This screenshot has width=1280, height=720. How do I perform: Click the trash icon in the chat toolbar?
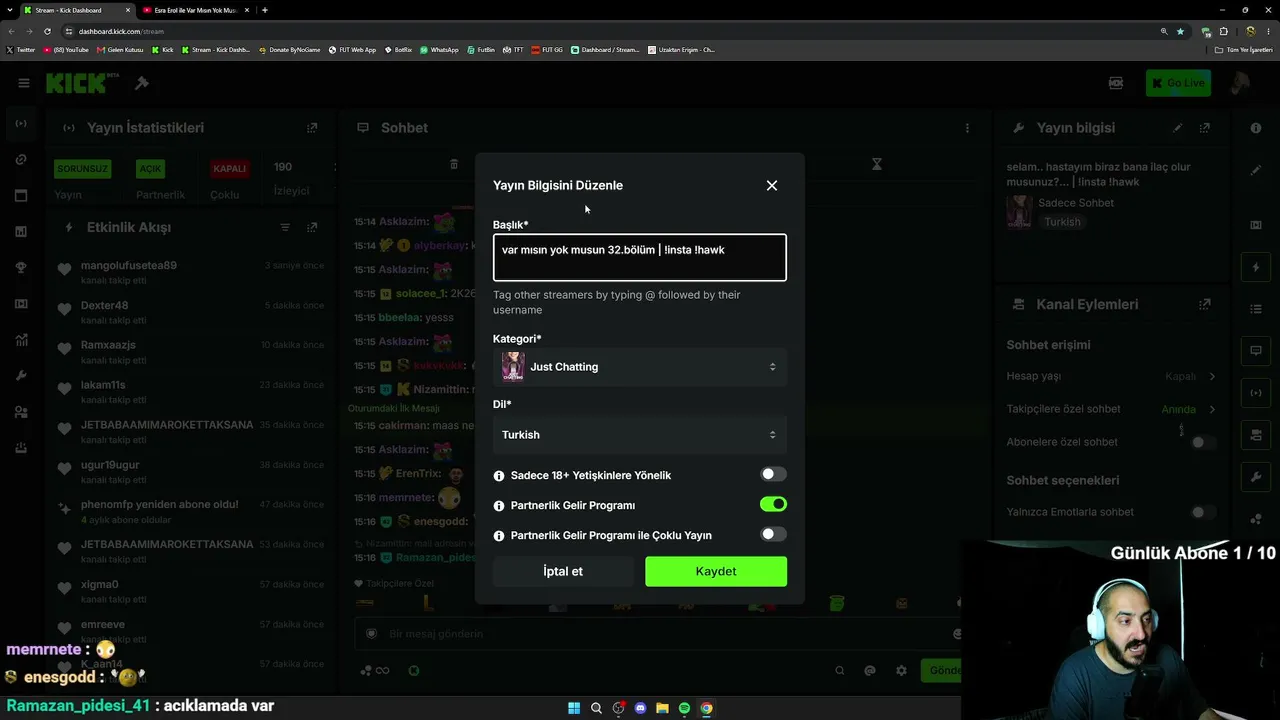454,164
